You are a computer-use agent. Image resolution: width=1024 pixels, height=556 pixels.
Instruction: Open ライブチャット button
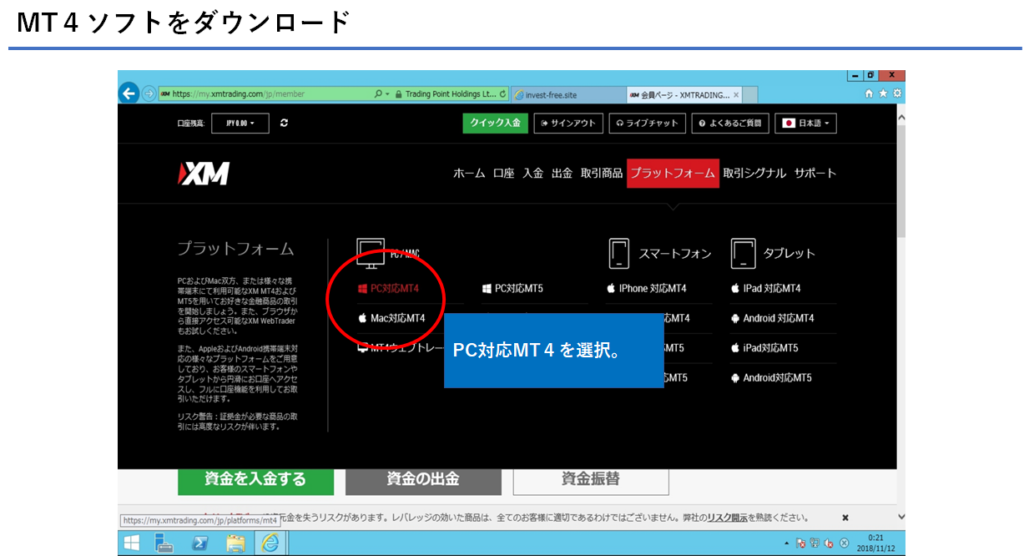pos(647,123)
